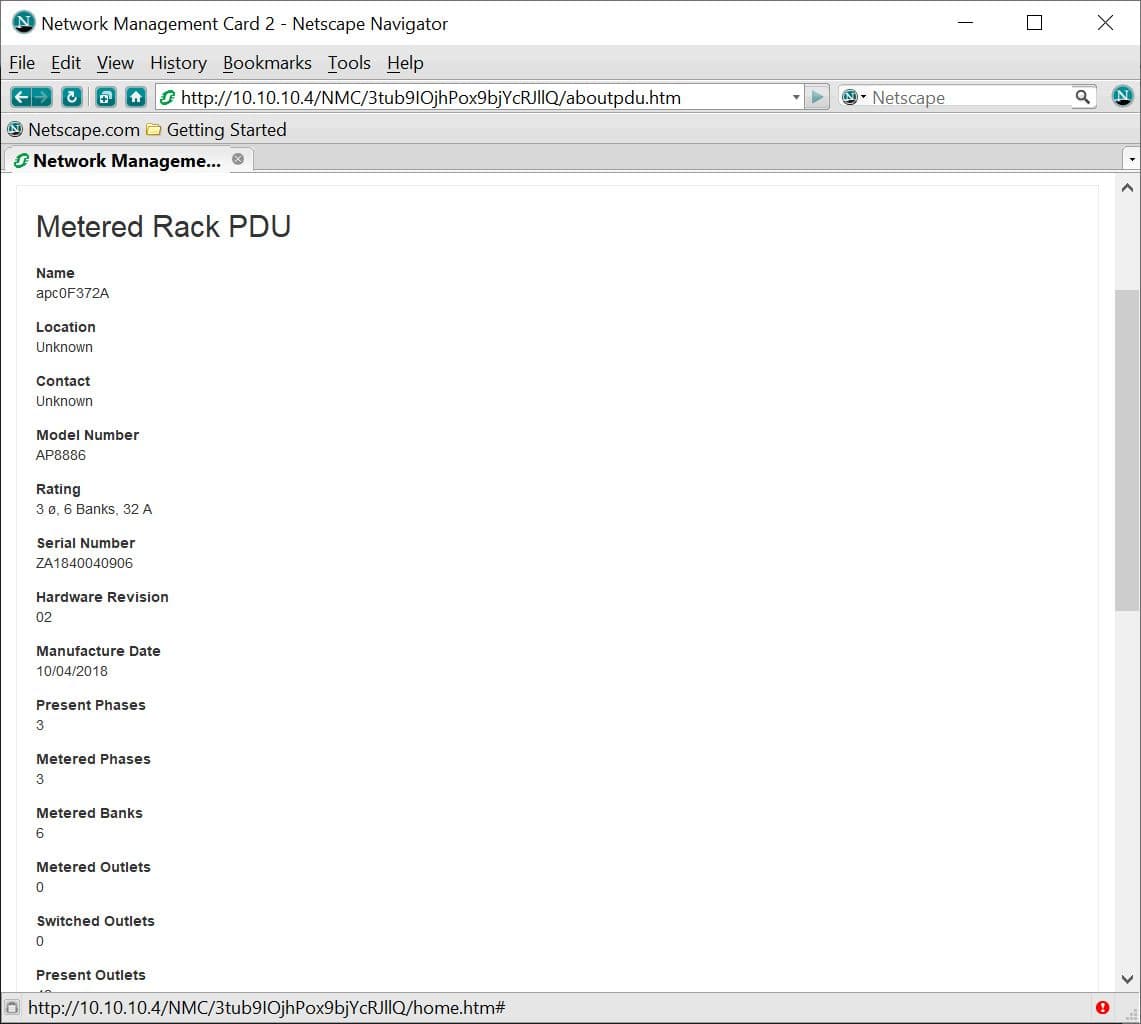Click the Back navigation arrow
The height and width of the screenshot is (1024, 1141).
tap(21, 97)
